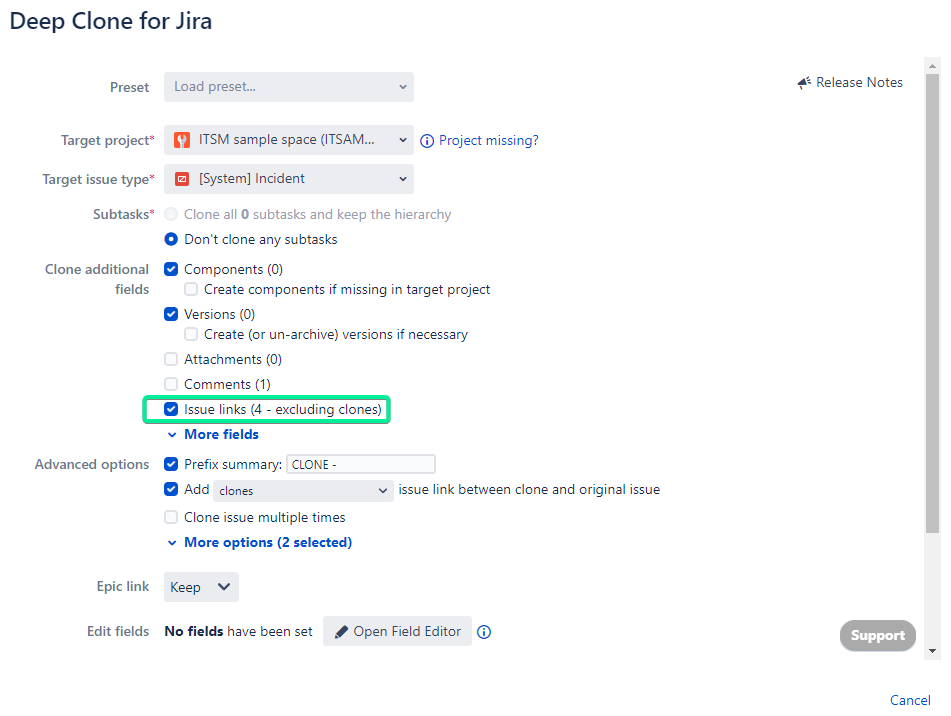951x716 pixels.
Task: Click the pencil icon in Open Field Editor
Action: pos(341,632)
